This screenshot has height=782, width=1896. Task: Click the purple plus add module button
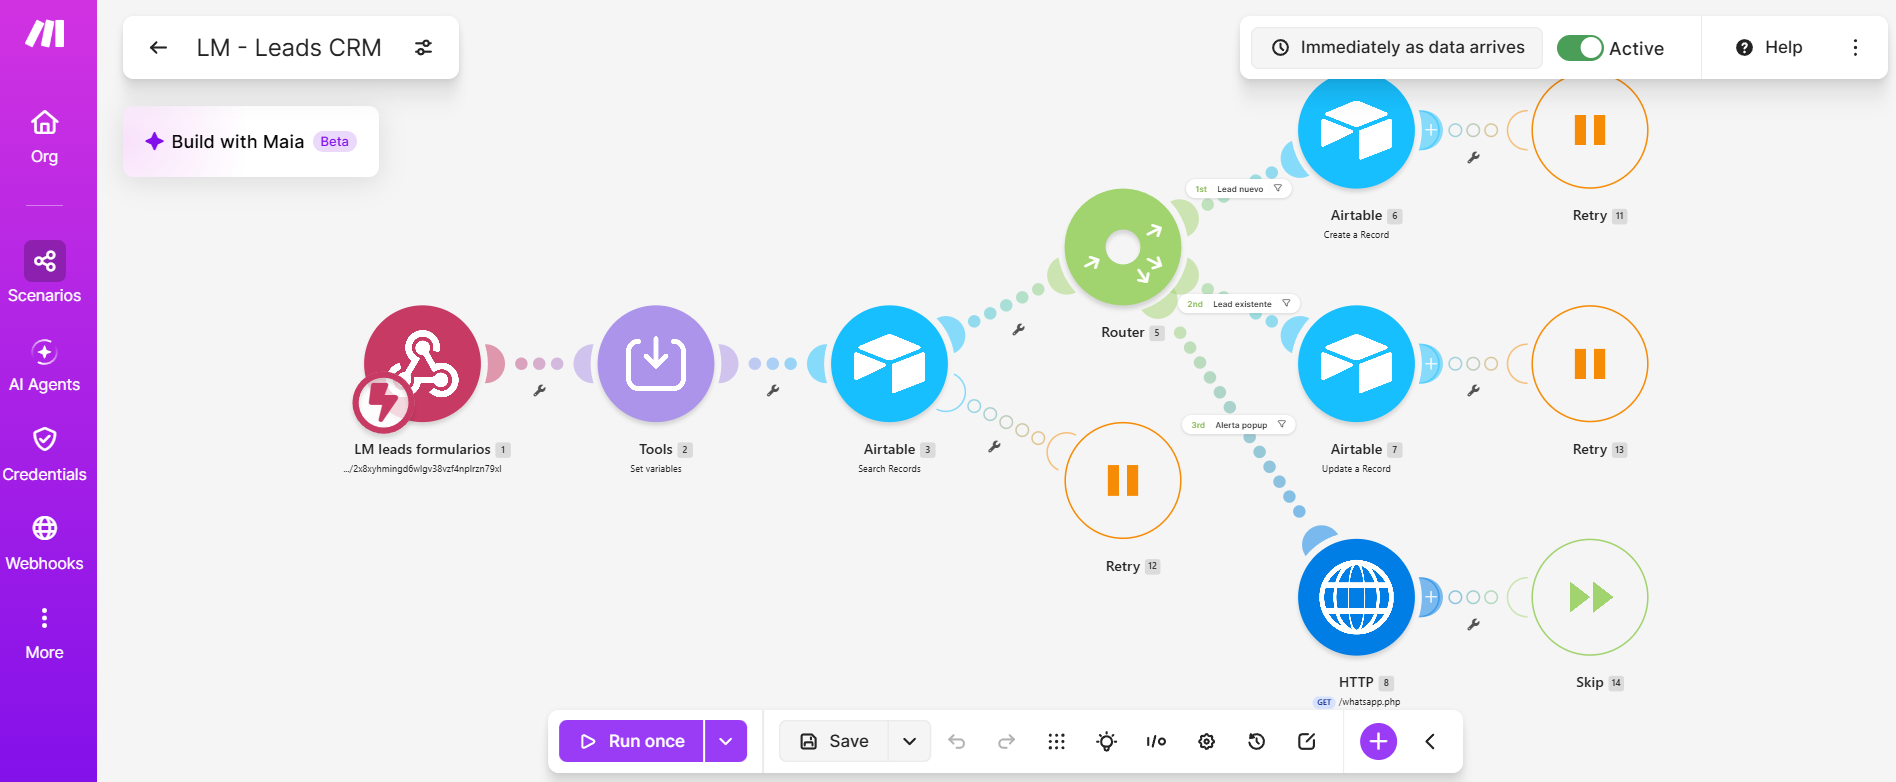click(x=1378, y=741)
